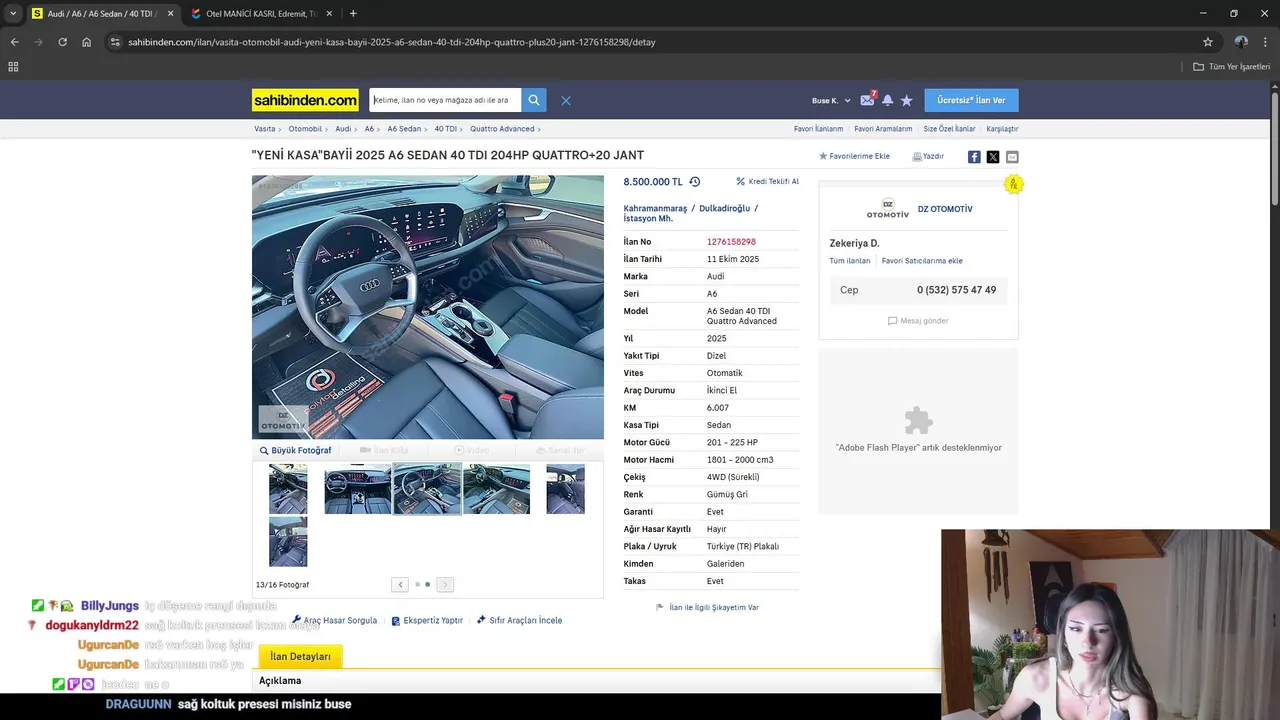Click price history clock icon
This screenshot has height=720, width=1280.
[x=695, y=182]
